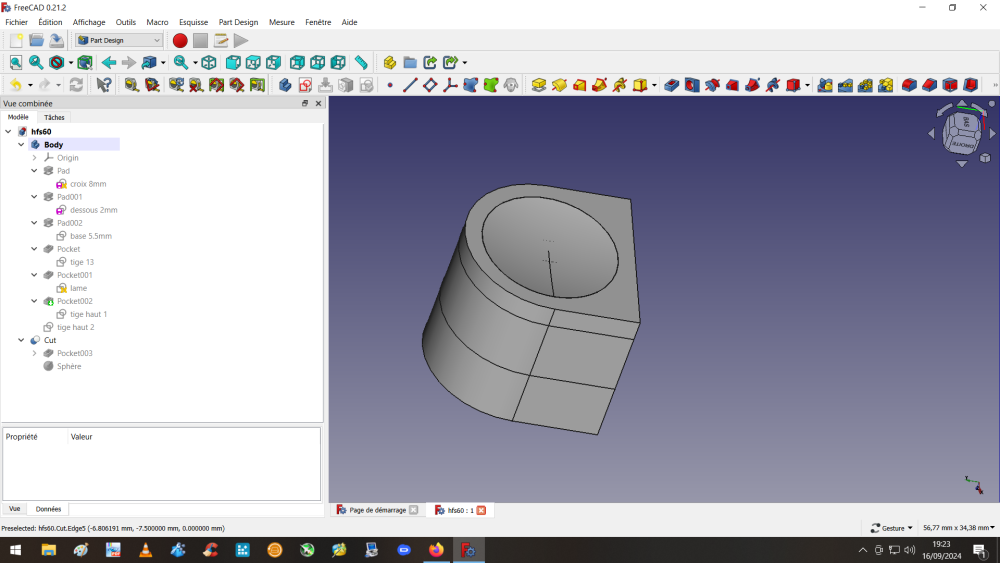The height and width of the screenshot is (563, 1000).
Task: Select the measure distance ruler tool
Action: coord(361,62)
